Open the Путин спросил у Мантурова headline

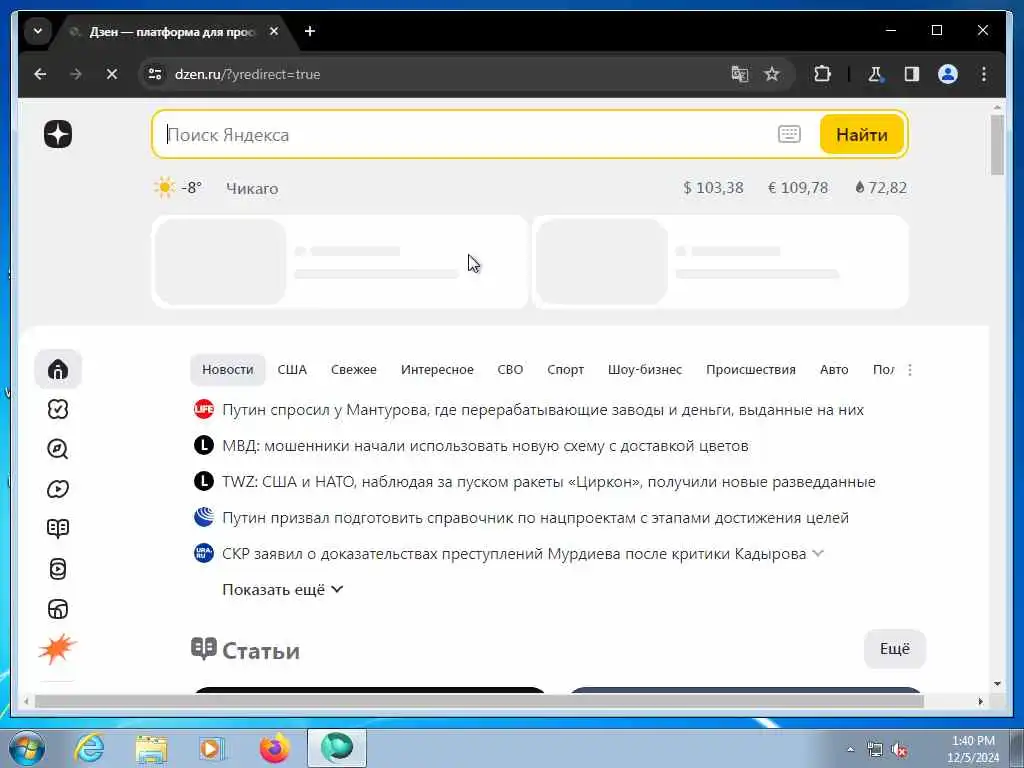[543, 410]
